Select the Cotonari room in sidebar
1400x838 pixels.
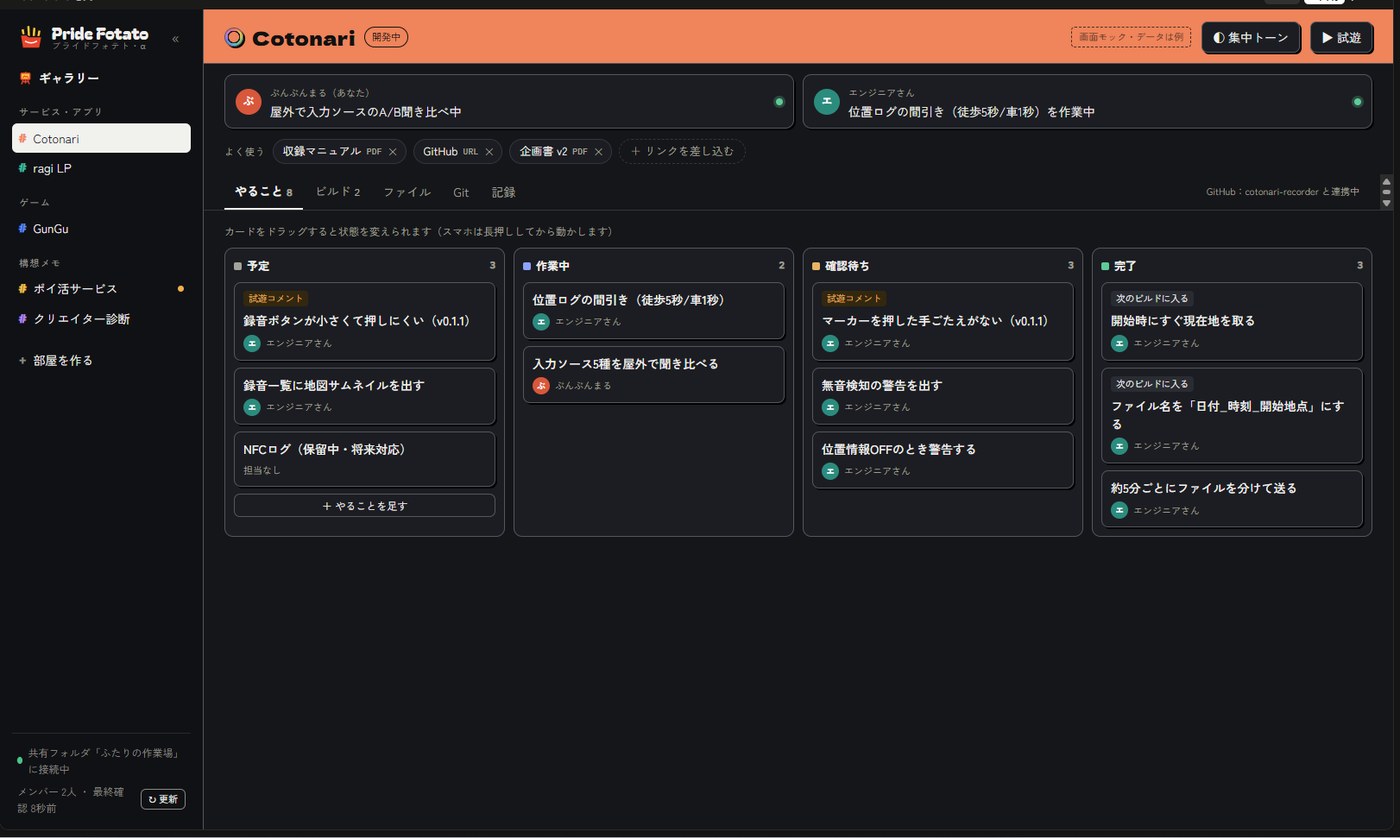point(101,139)
